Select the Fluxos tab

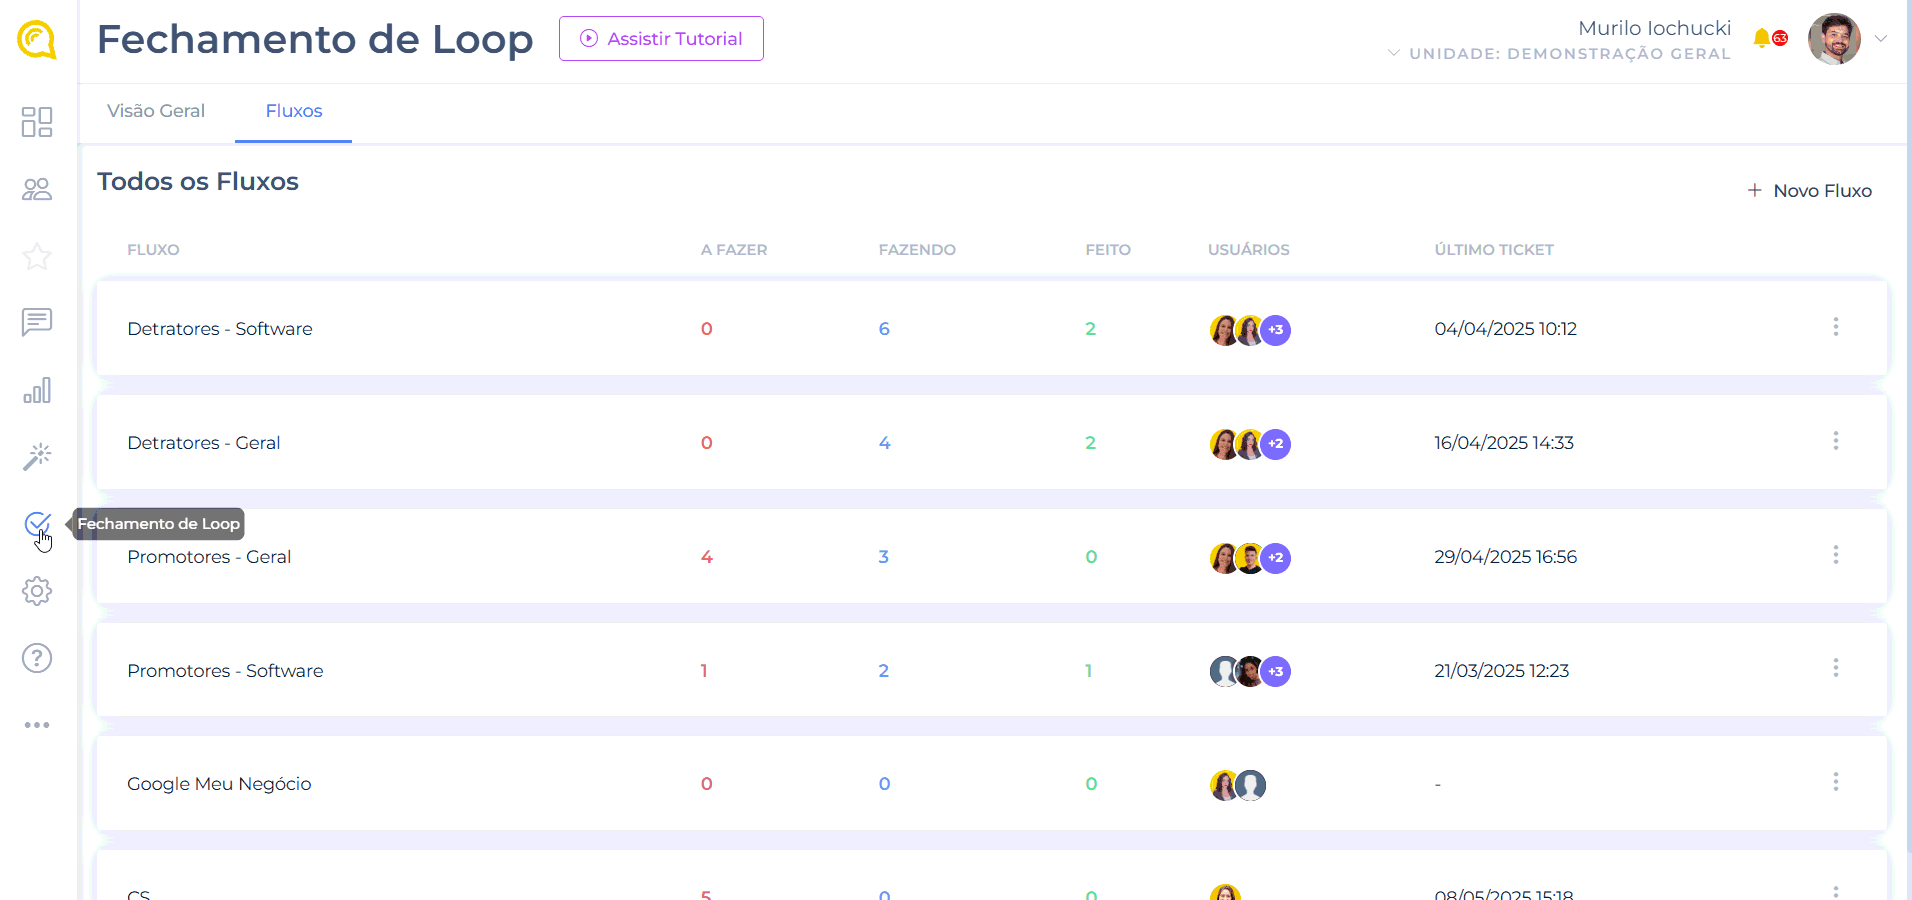294,111
